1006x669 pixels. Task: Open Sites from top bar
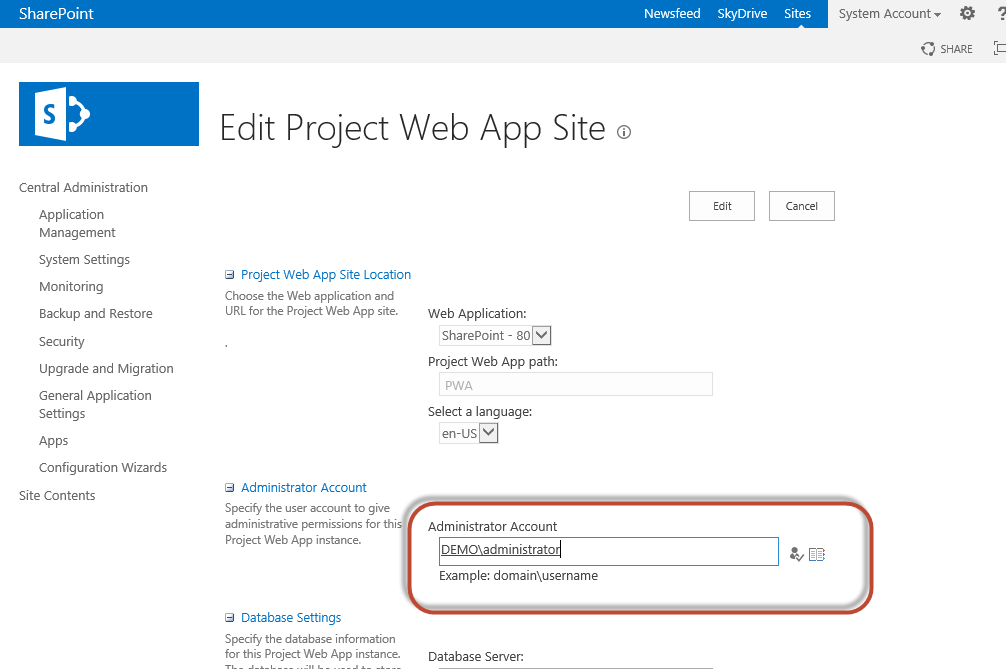(797, 13)
